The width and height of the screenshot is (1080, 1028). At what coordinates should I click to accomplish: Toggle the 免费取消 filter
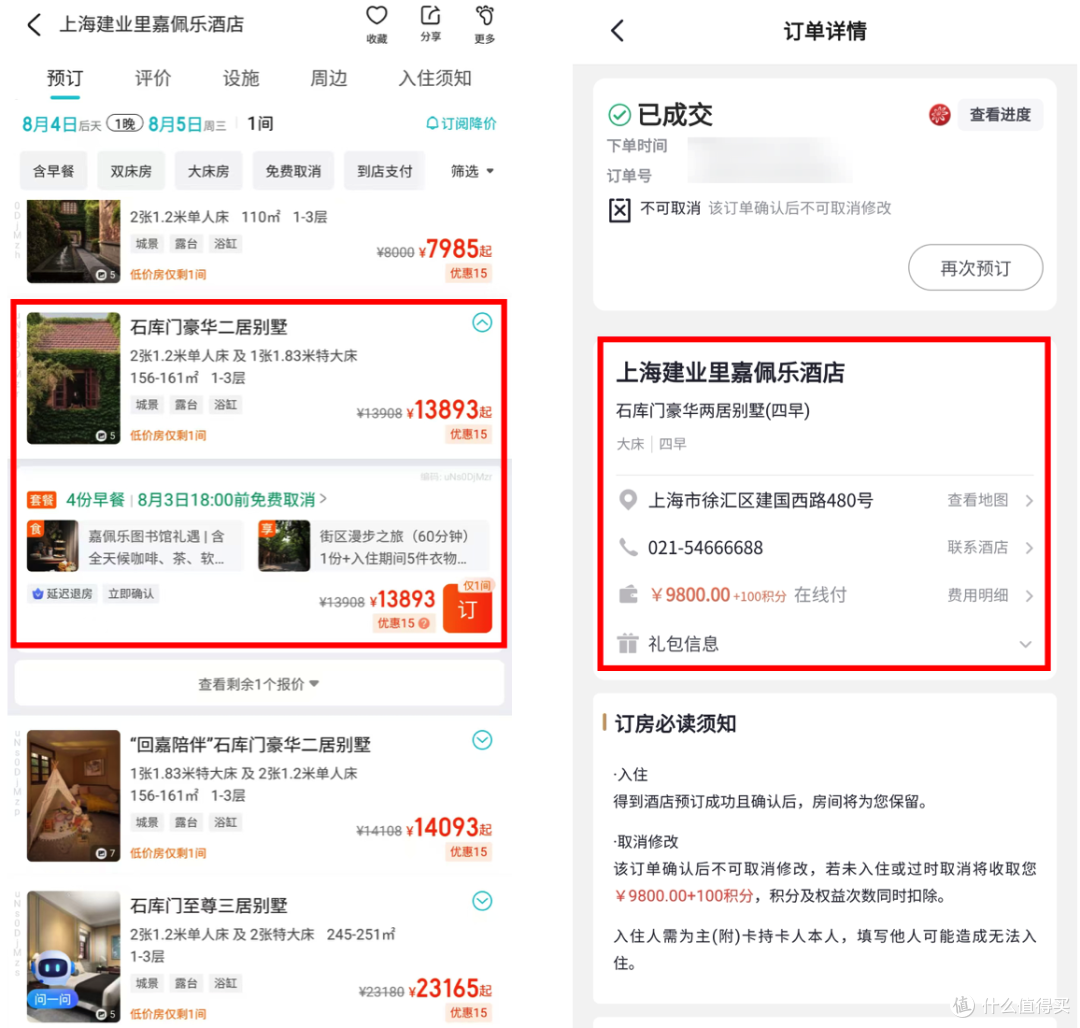click(x=293, y=171)
